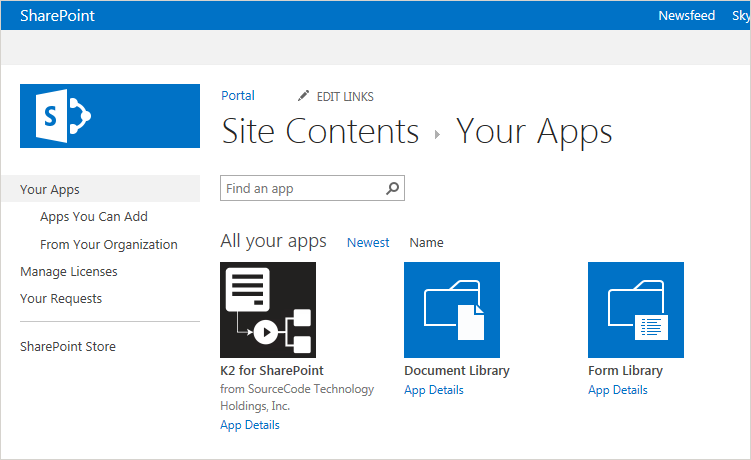
Task: Click the search magnifier icon
Action: point(393,188)
